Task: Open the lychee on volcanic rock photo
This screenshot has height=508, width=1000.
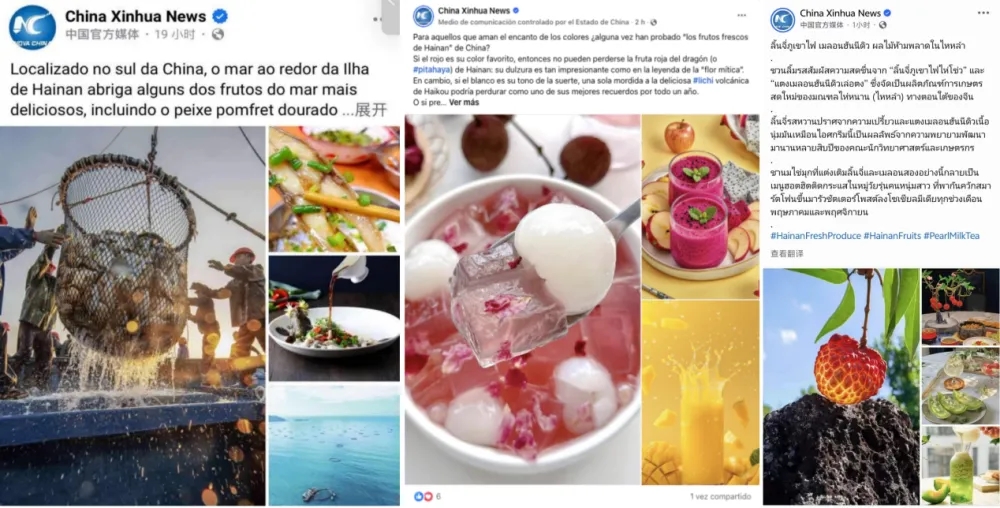Action: coord(841,387)
